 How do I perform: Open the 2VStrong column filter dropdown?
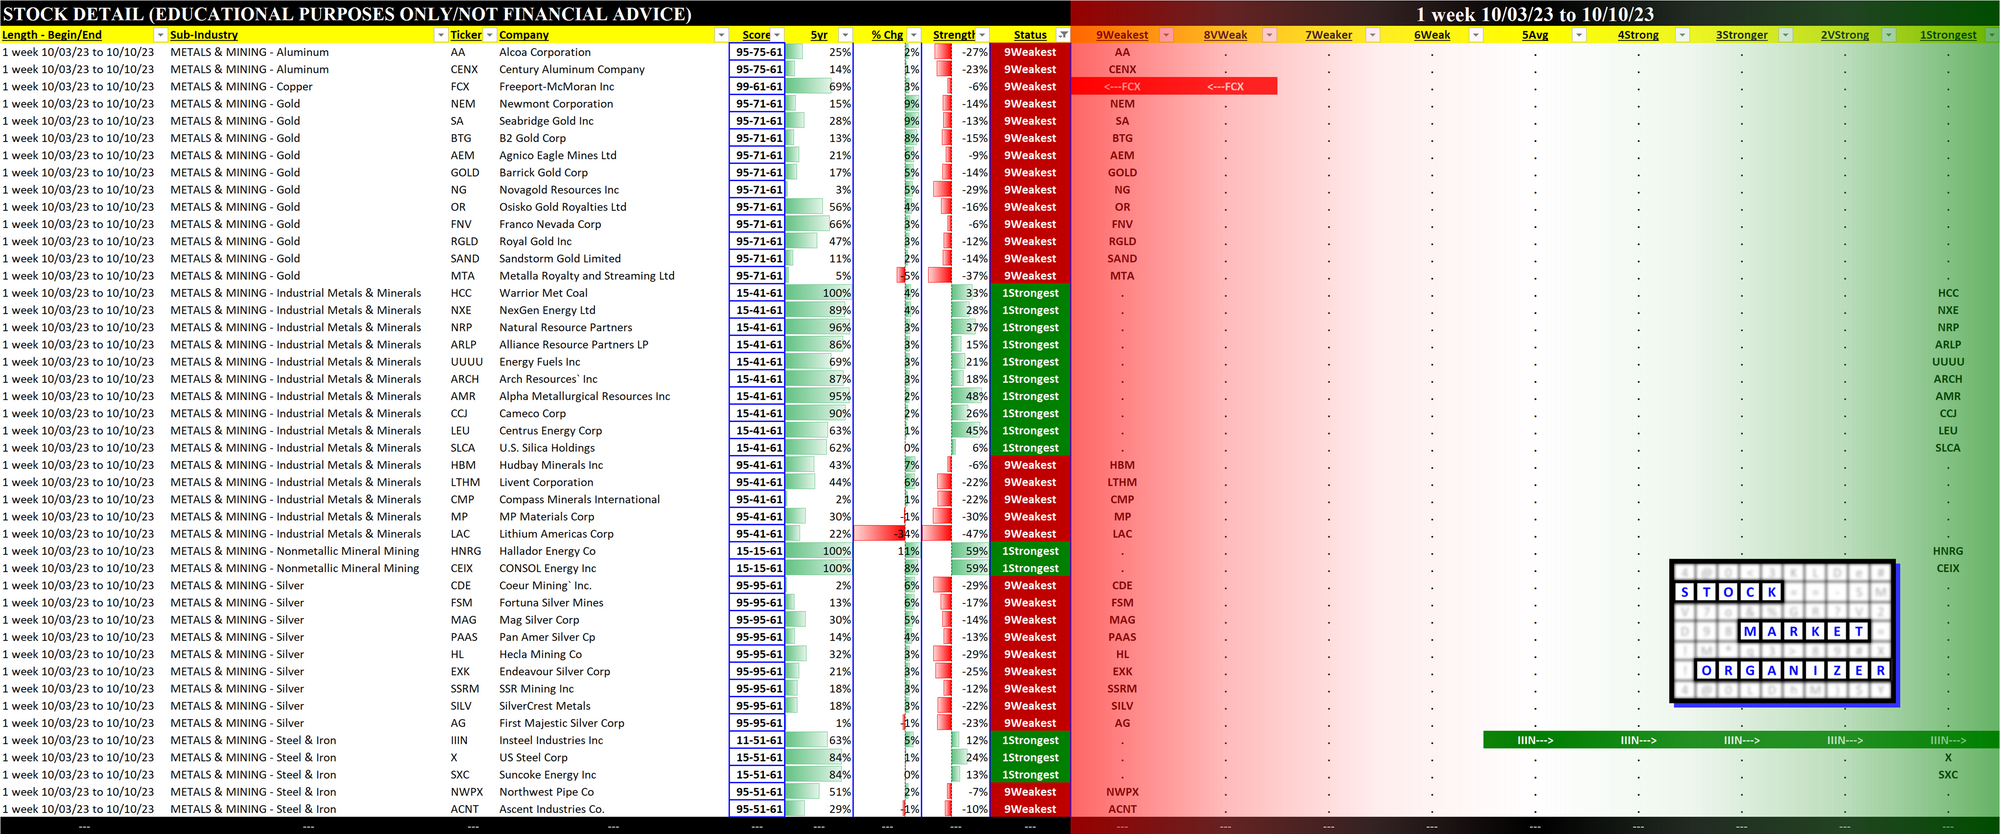point(1889,35)
